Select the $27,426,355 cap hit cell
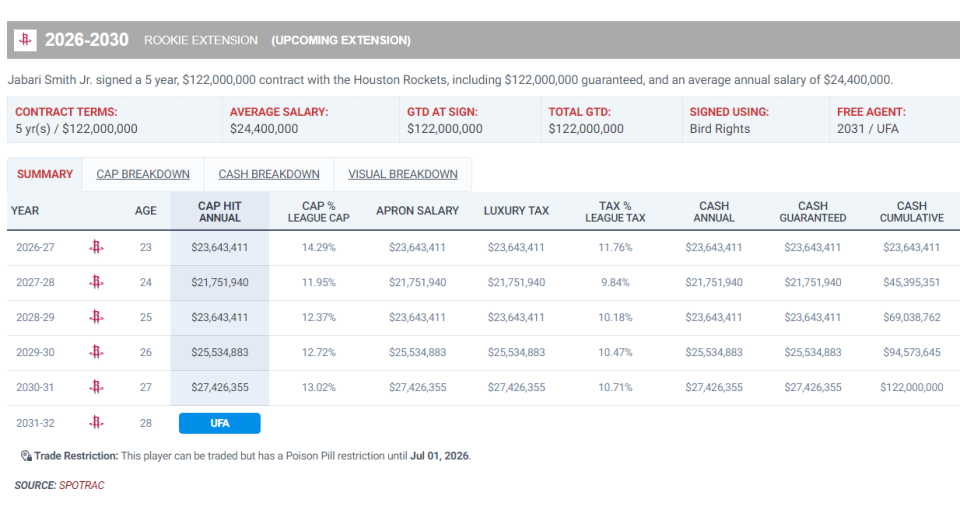 click(220, 387)
